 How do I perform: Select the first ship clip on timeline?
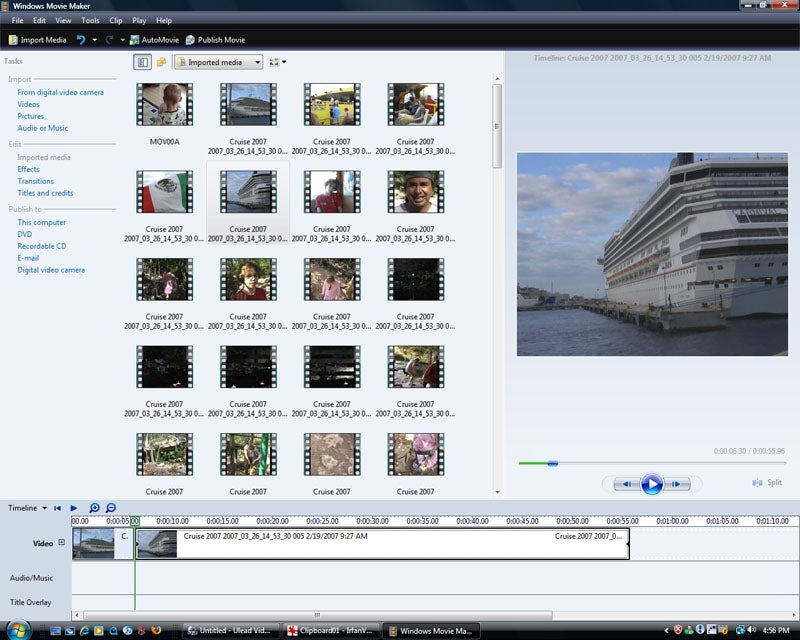pos(103,544)
